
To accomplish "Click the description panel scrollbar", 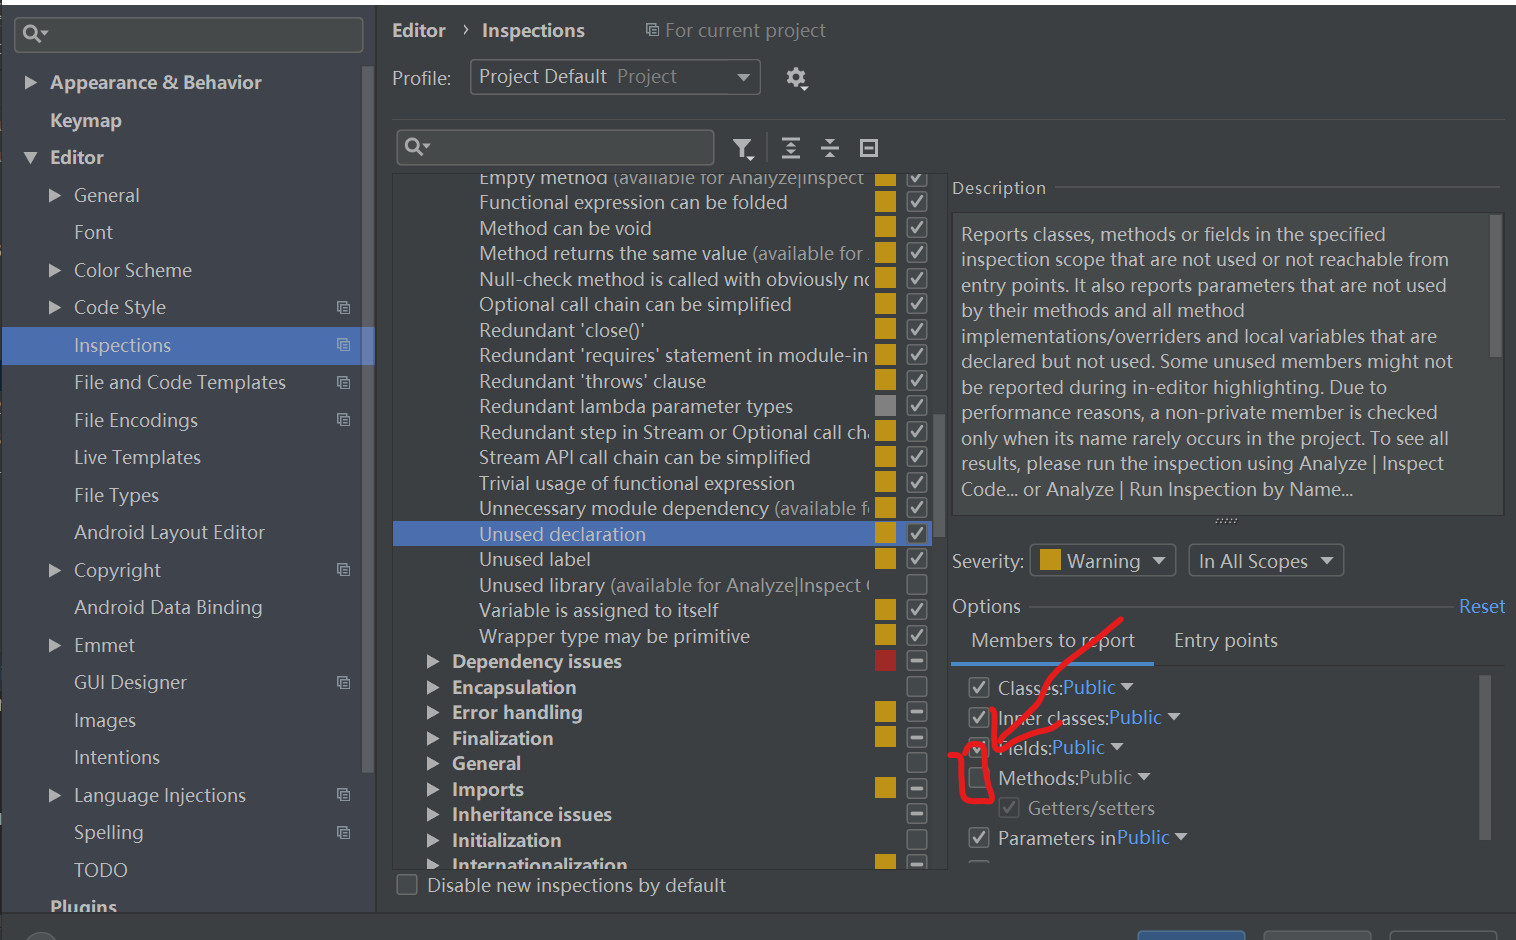I will point(1496,286).
